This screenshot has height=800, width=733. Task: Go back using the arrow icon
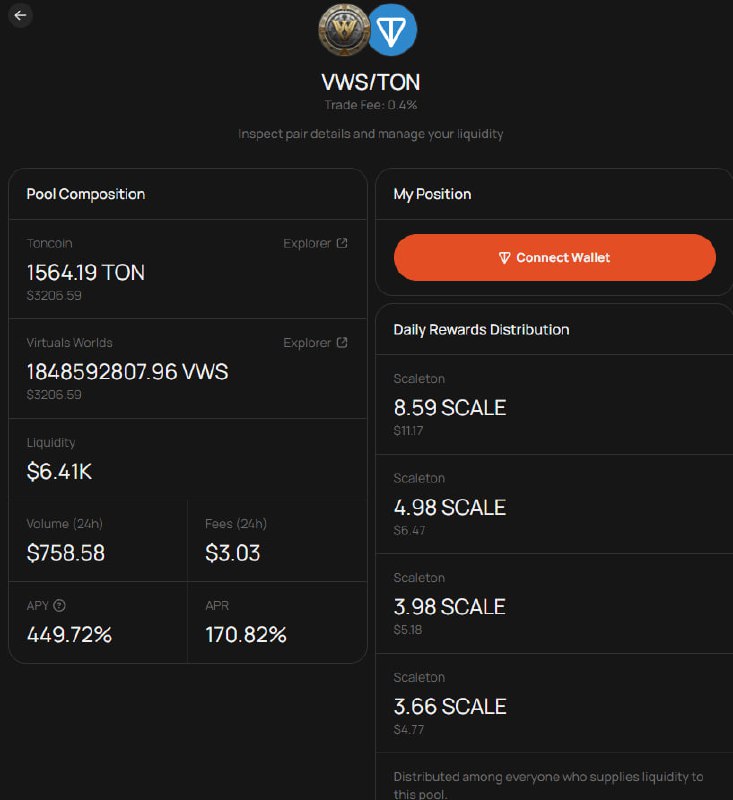tap(20, 15)
